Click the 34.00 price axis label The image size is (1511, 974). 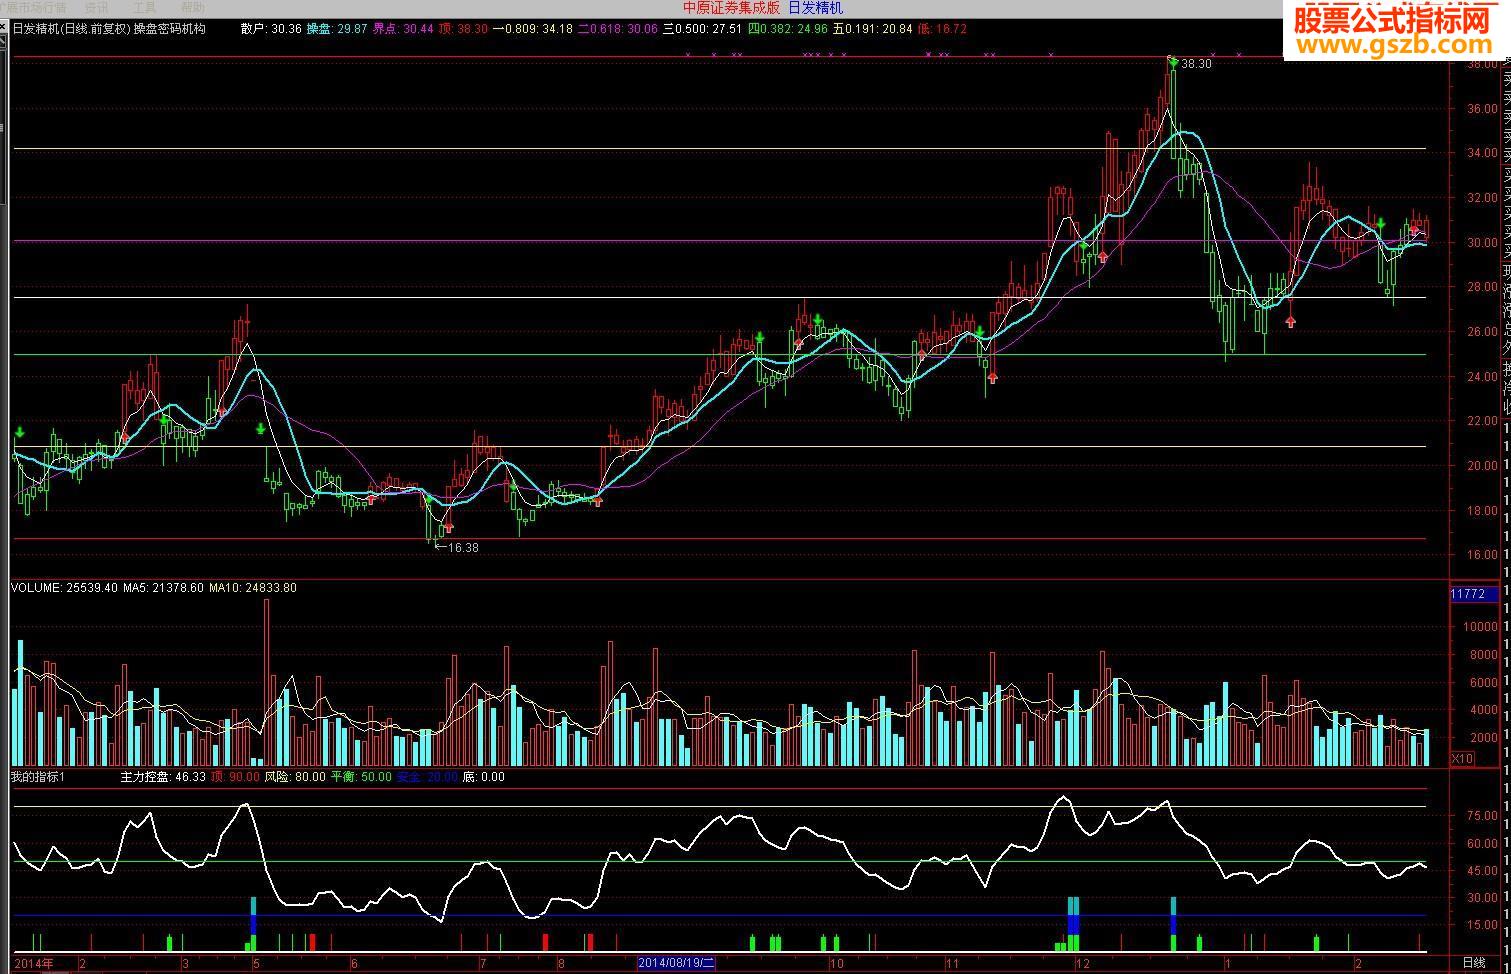point(1481,153)
